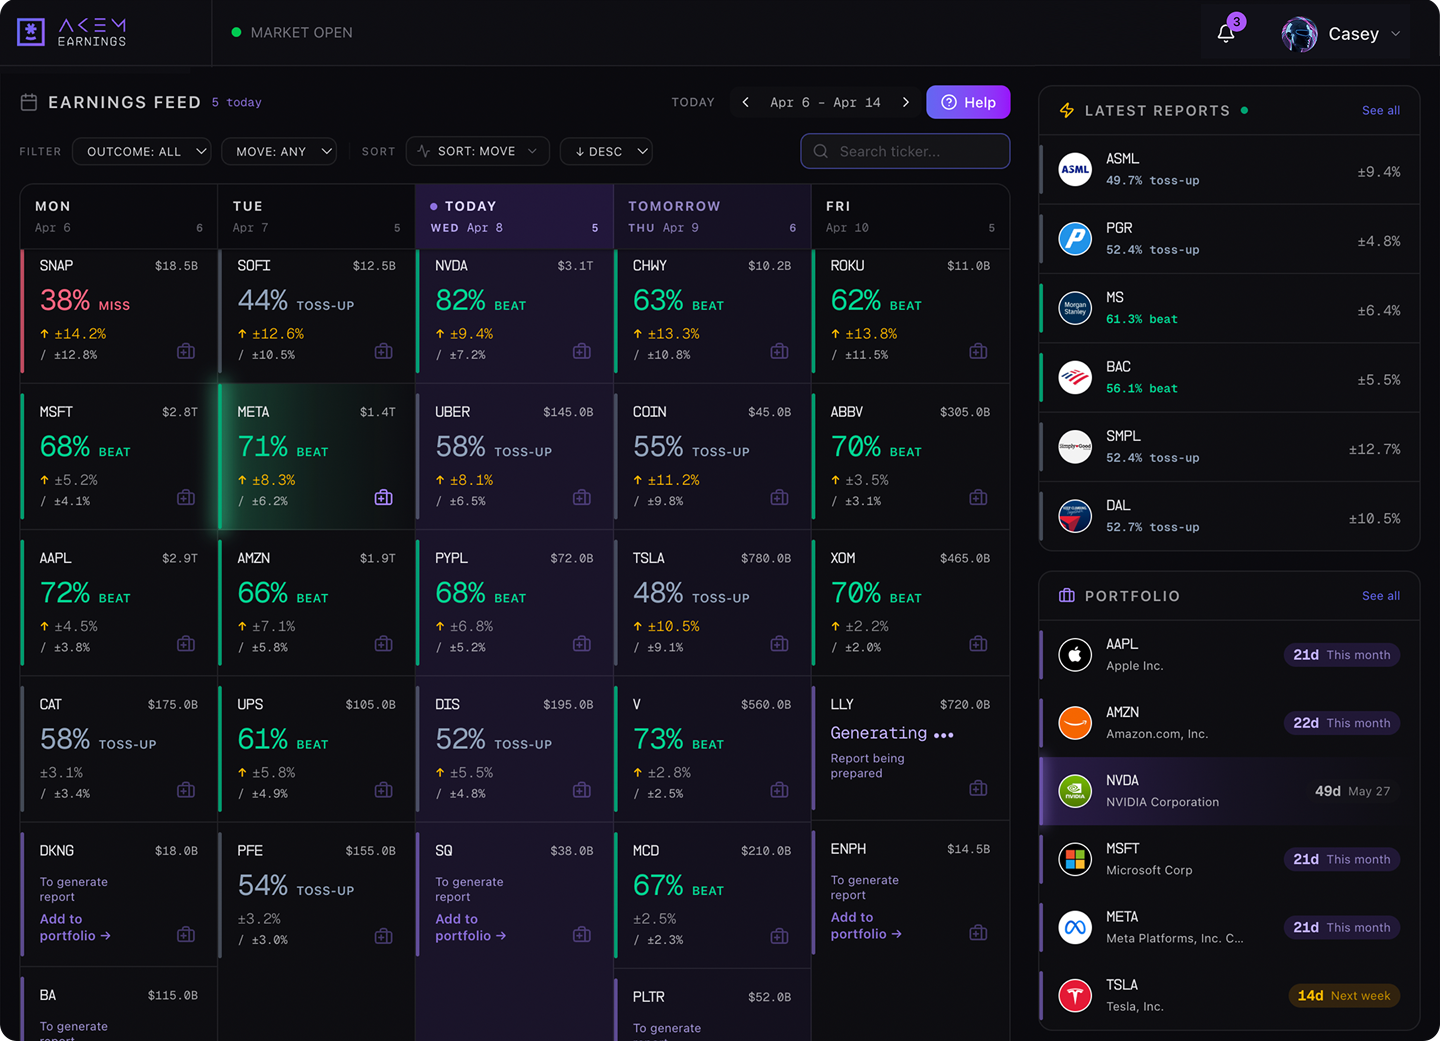The image size is (1440, 1041).
Task: Open notifications via the bell icon
Action: (1227, 31)
